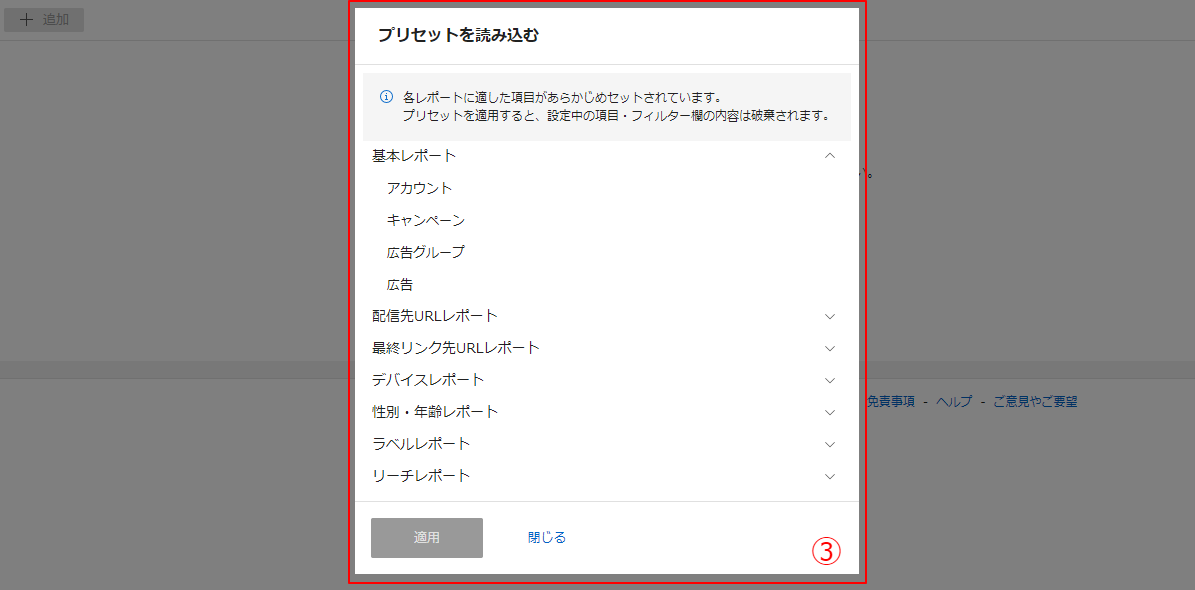Viewport: 1195px width, 590px height.
Task: Expand the ラベルレポート chevron
Action: [830, 444]
